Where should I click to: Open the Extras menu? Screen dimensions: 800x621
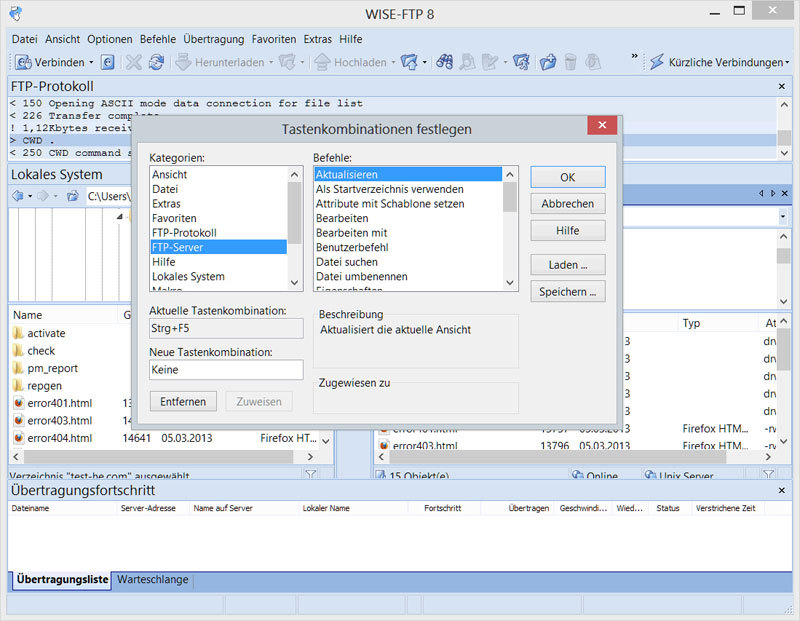point(317,39)
